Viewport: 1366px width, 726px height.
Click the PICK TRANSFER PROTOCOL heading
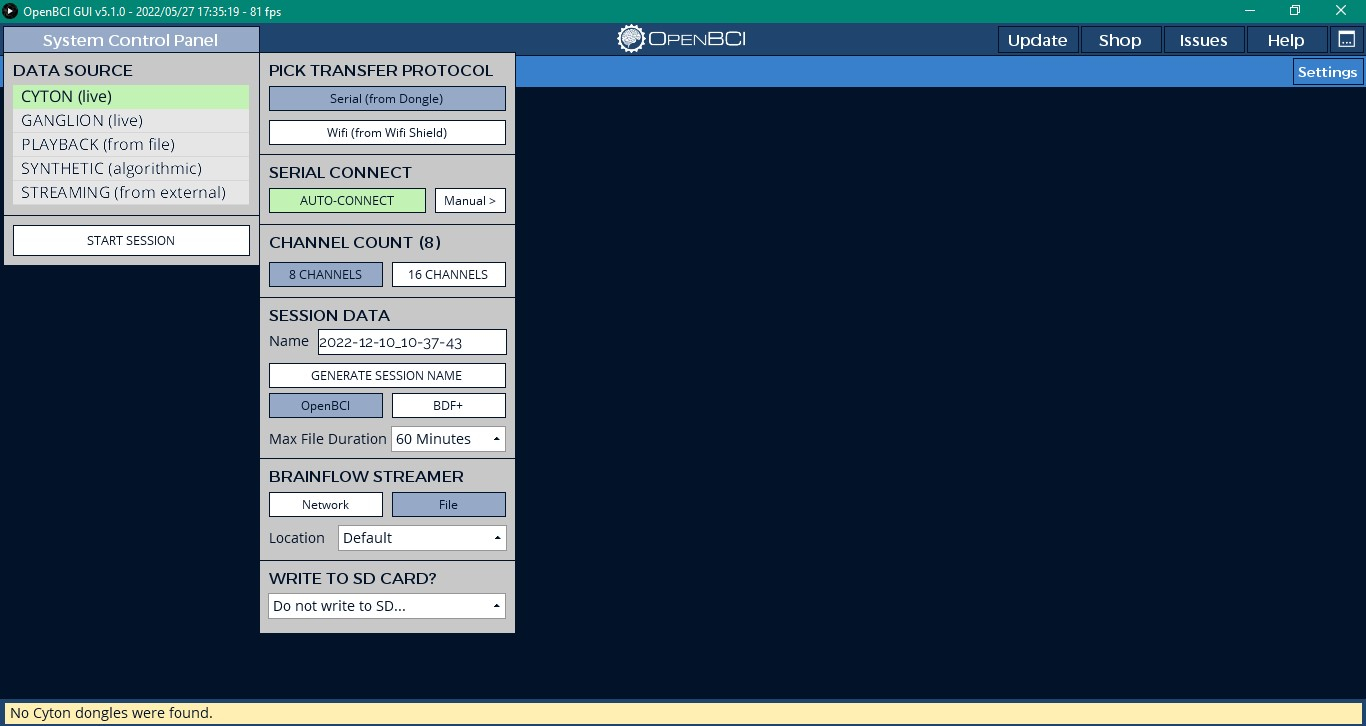[x=381, y=71]
